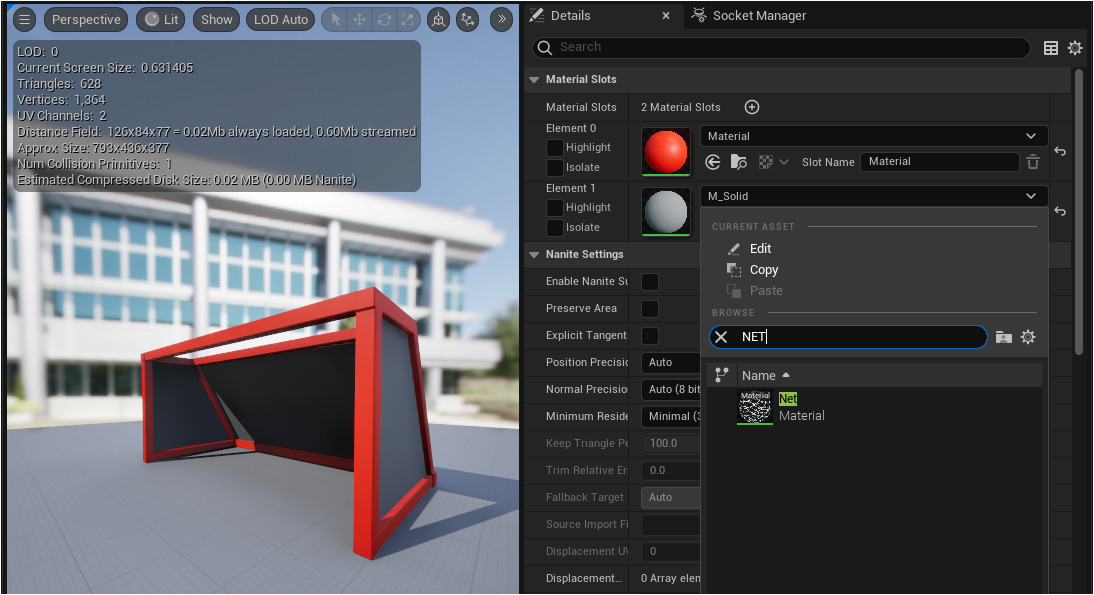Use selected asset from Content Browser icon
1094x595 pixels.
click(x=712, y=162)
